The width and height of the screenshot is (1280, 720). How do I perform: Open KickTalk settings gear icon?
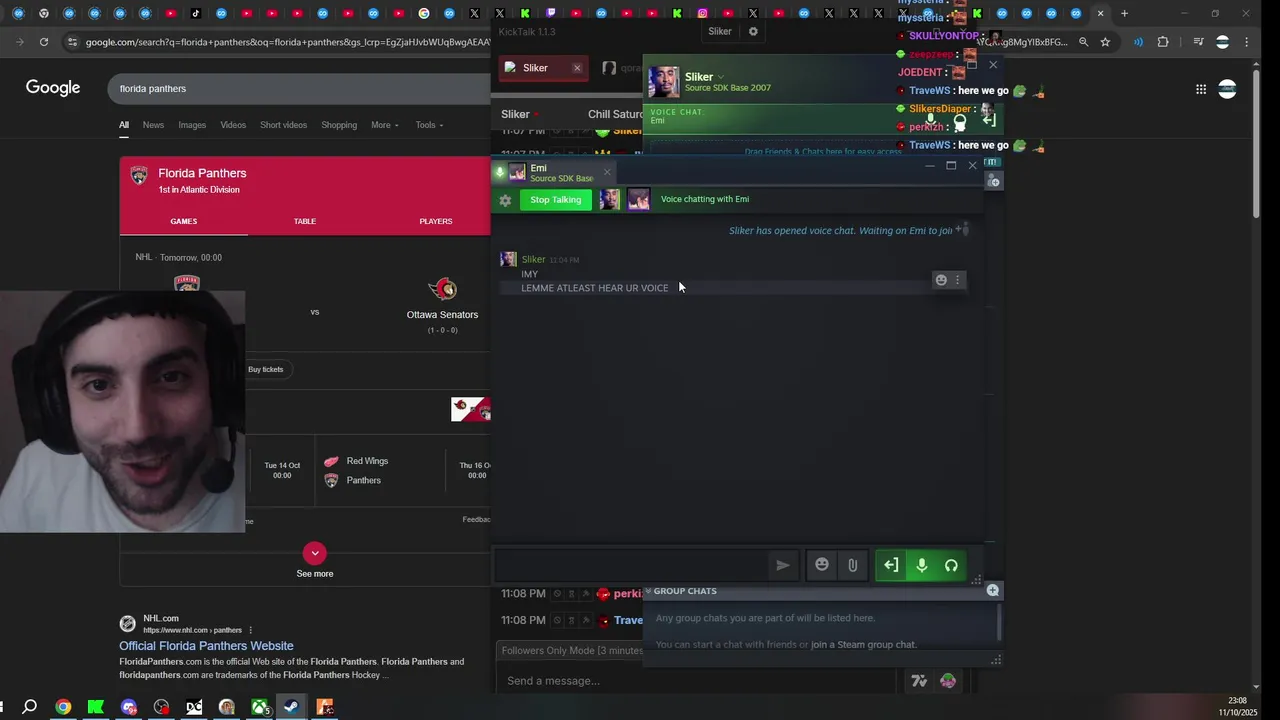click(x=753, y=31)
